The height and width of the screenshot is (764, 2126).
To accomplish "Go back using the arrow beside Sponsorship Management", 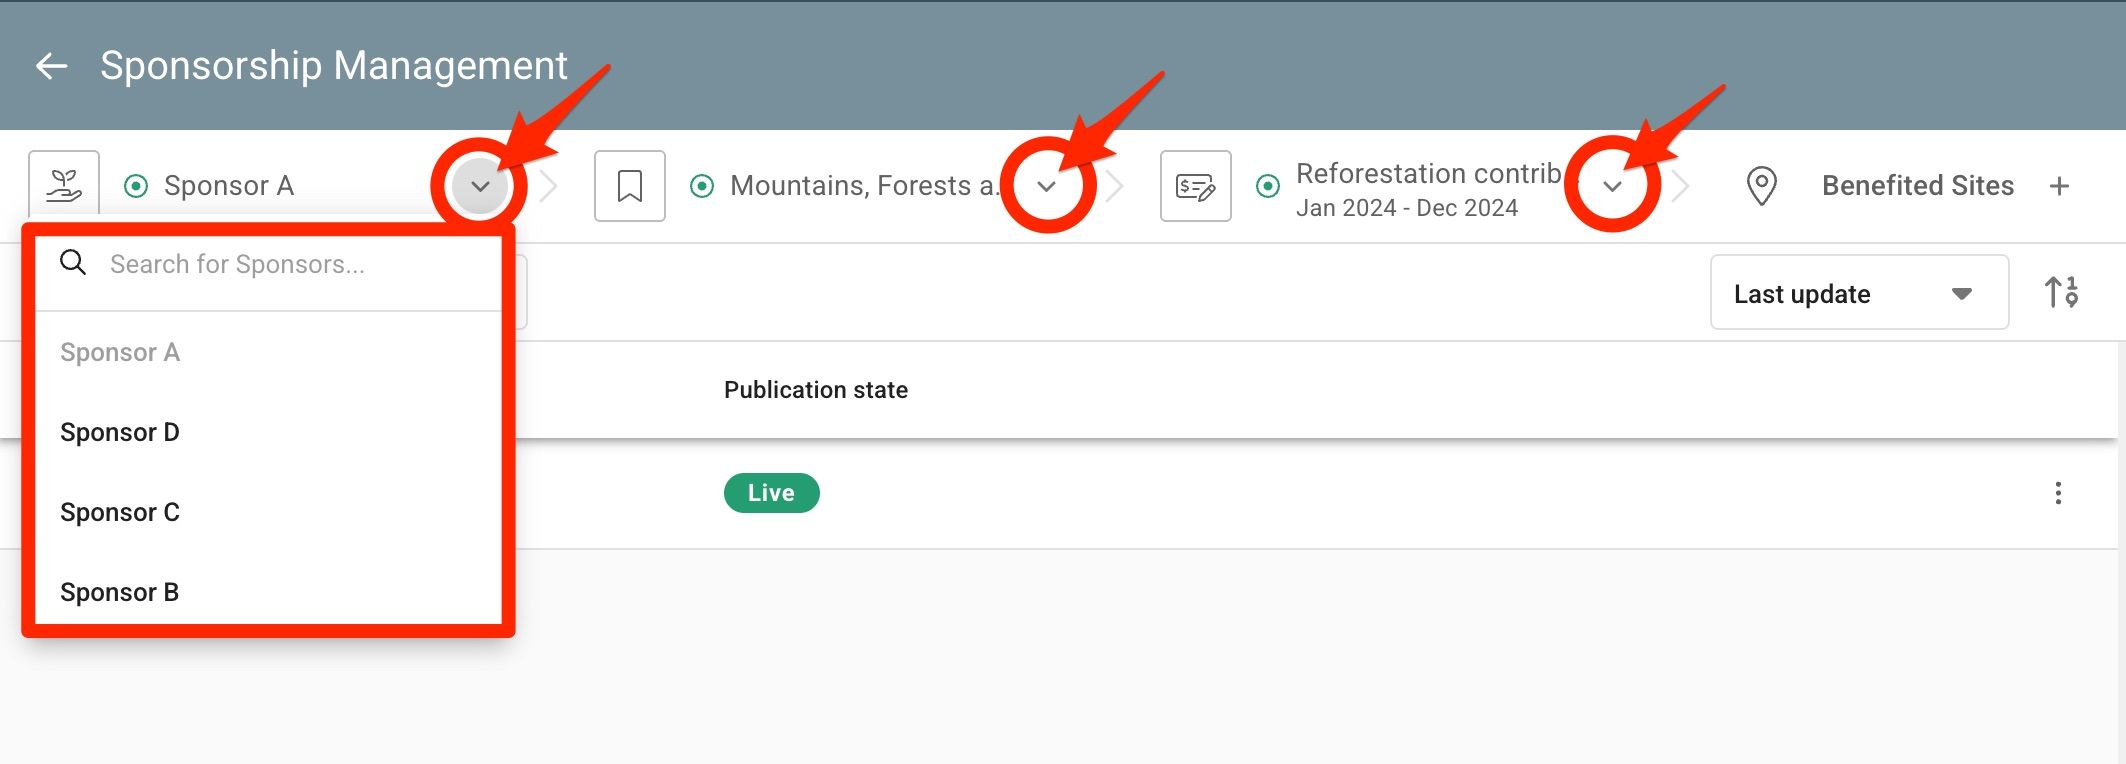I will (x=51, y=67).
